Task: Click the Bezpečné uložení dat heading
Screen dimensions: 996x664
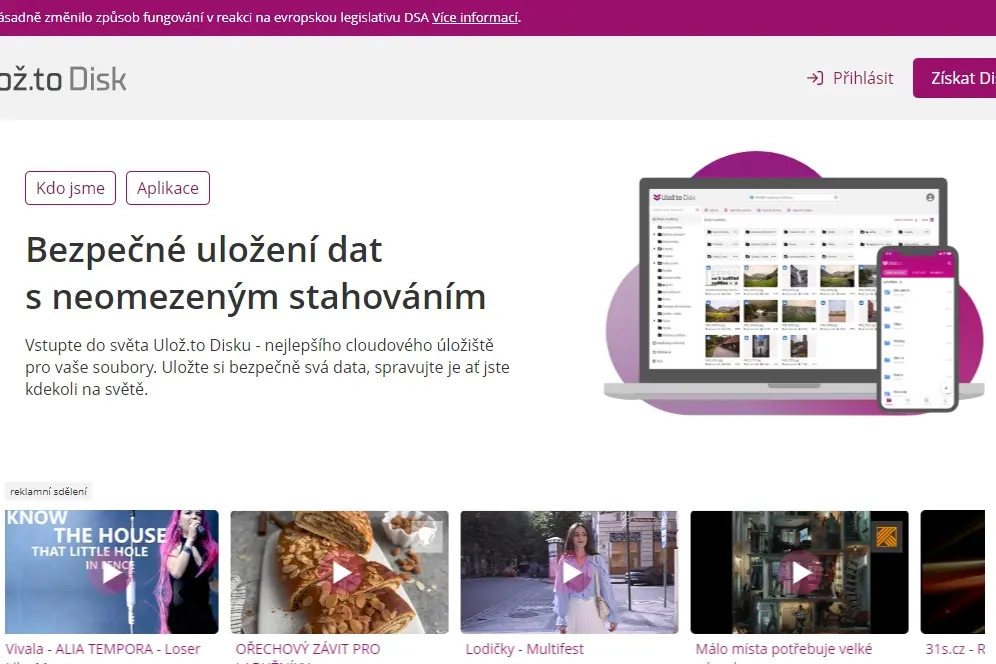Action: click(255, 273)
